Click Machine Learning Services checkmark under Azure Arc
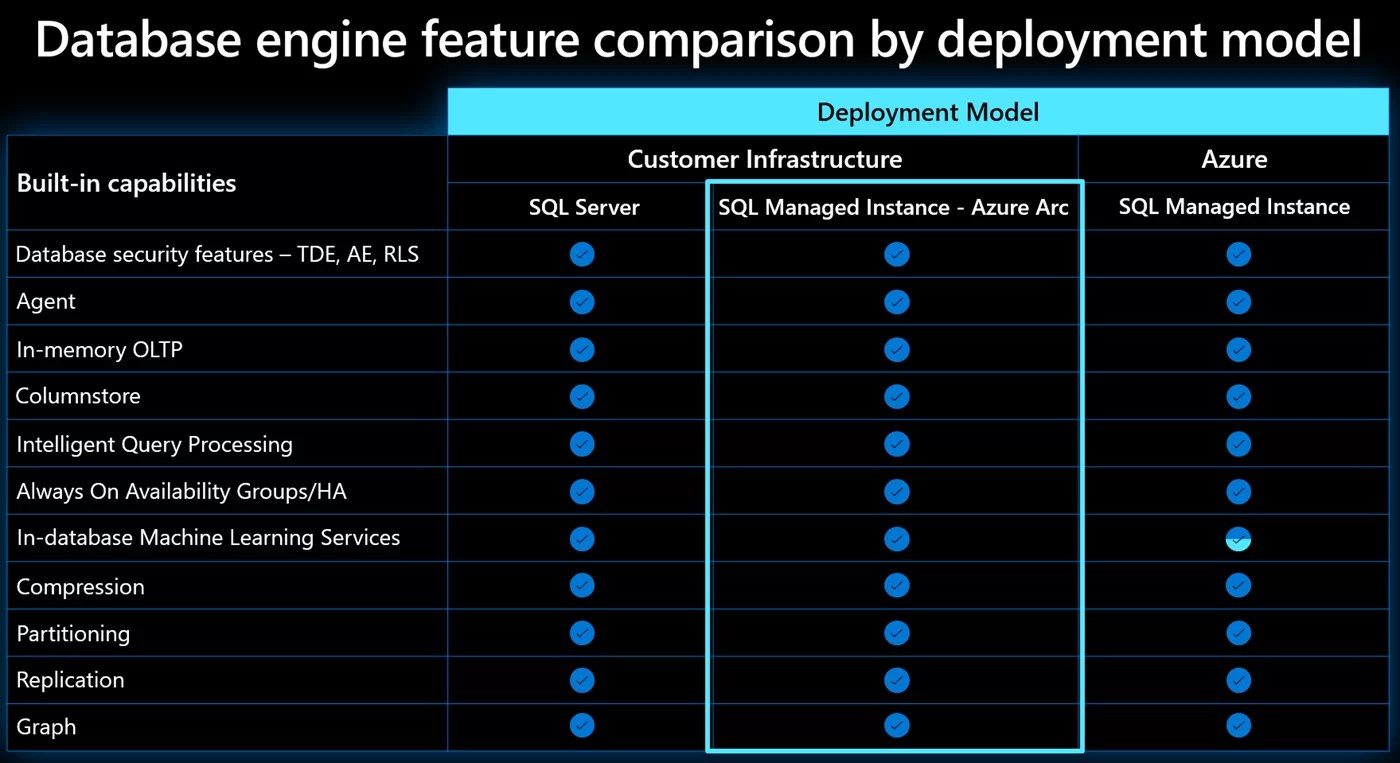 [897, 538]
